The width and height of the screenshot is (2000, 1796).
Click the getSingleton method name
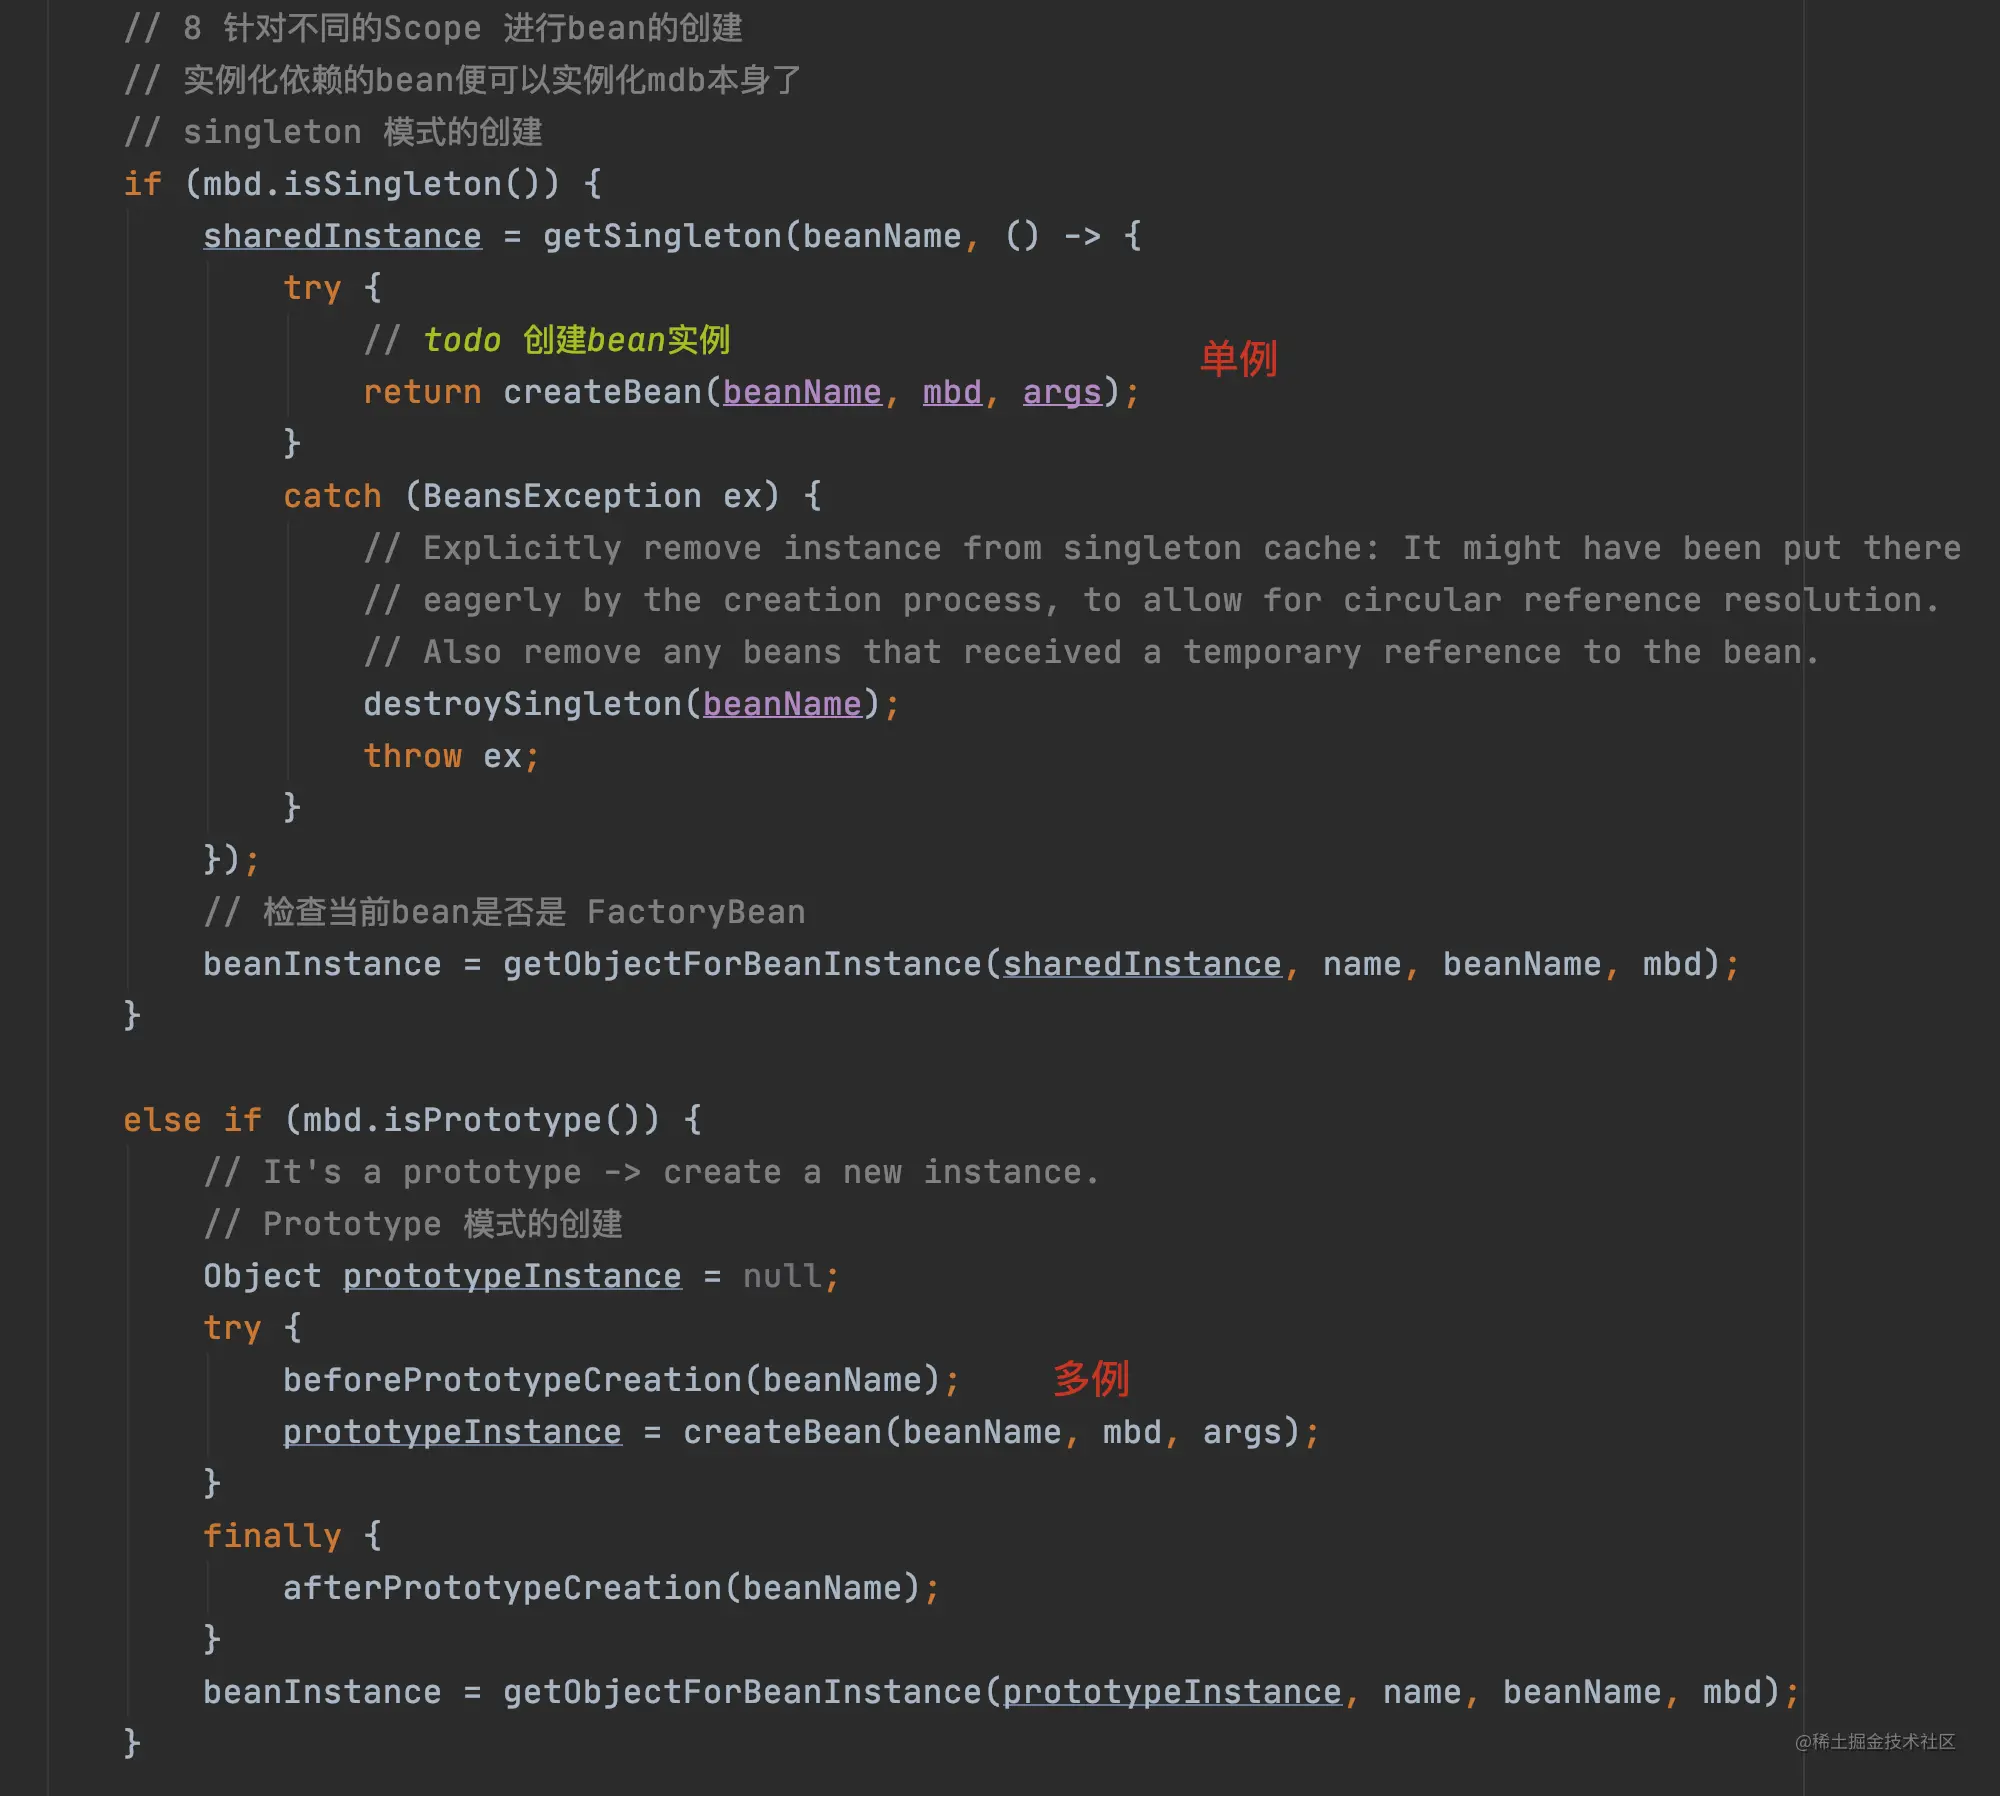(662, 236)
